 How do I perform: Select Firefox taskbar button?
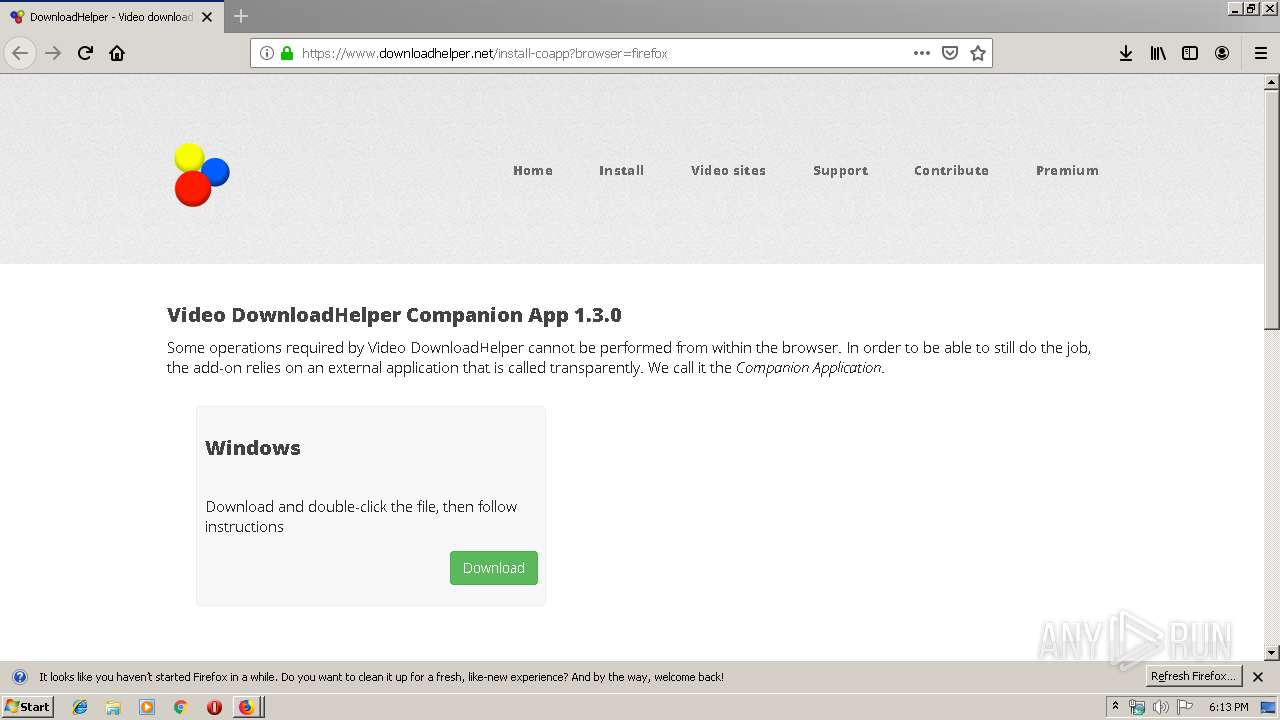247,707
